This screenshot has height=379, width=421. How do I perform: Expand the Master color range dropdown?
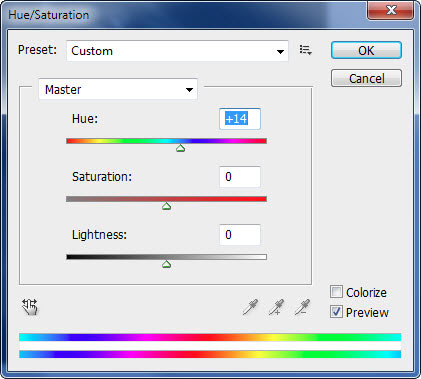coord(118,89)
